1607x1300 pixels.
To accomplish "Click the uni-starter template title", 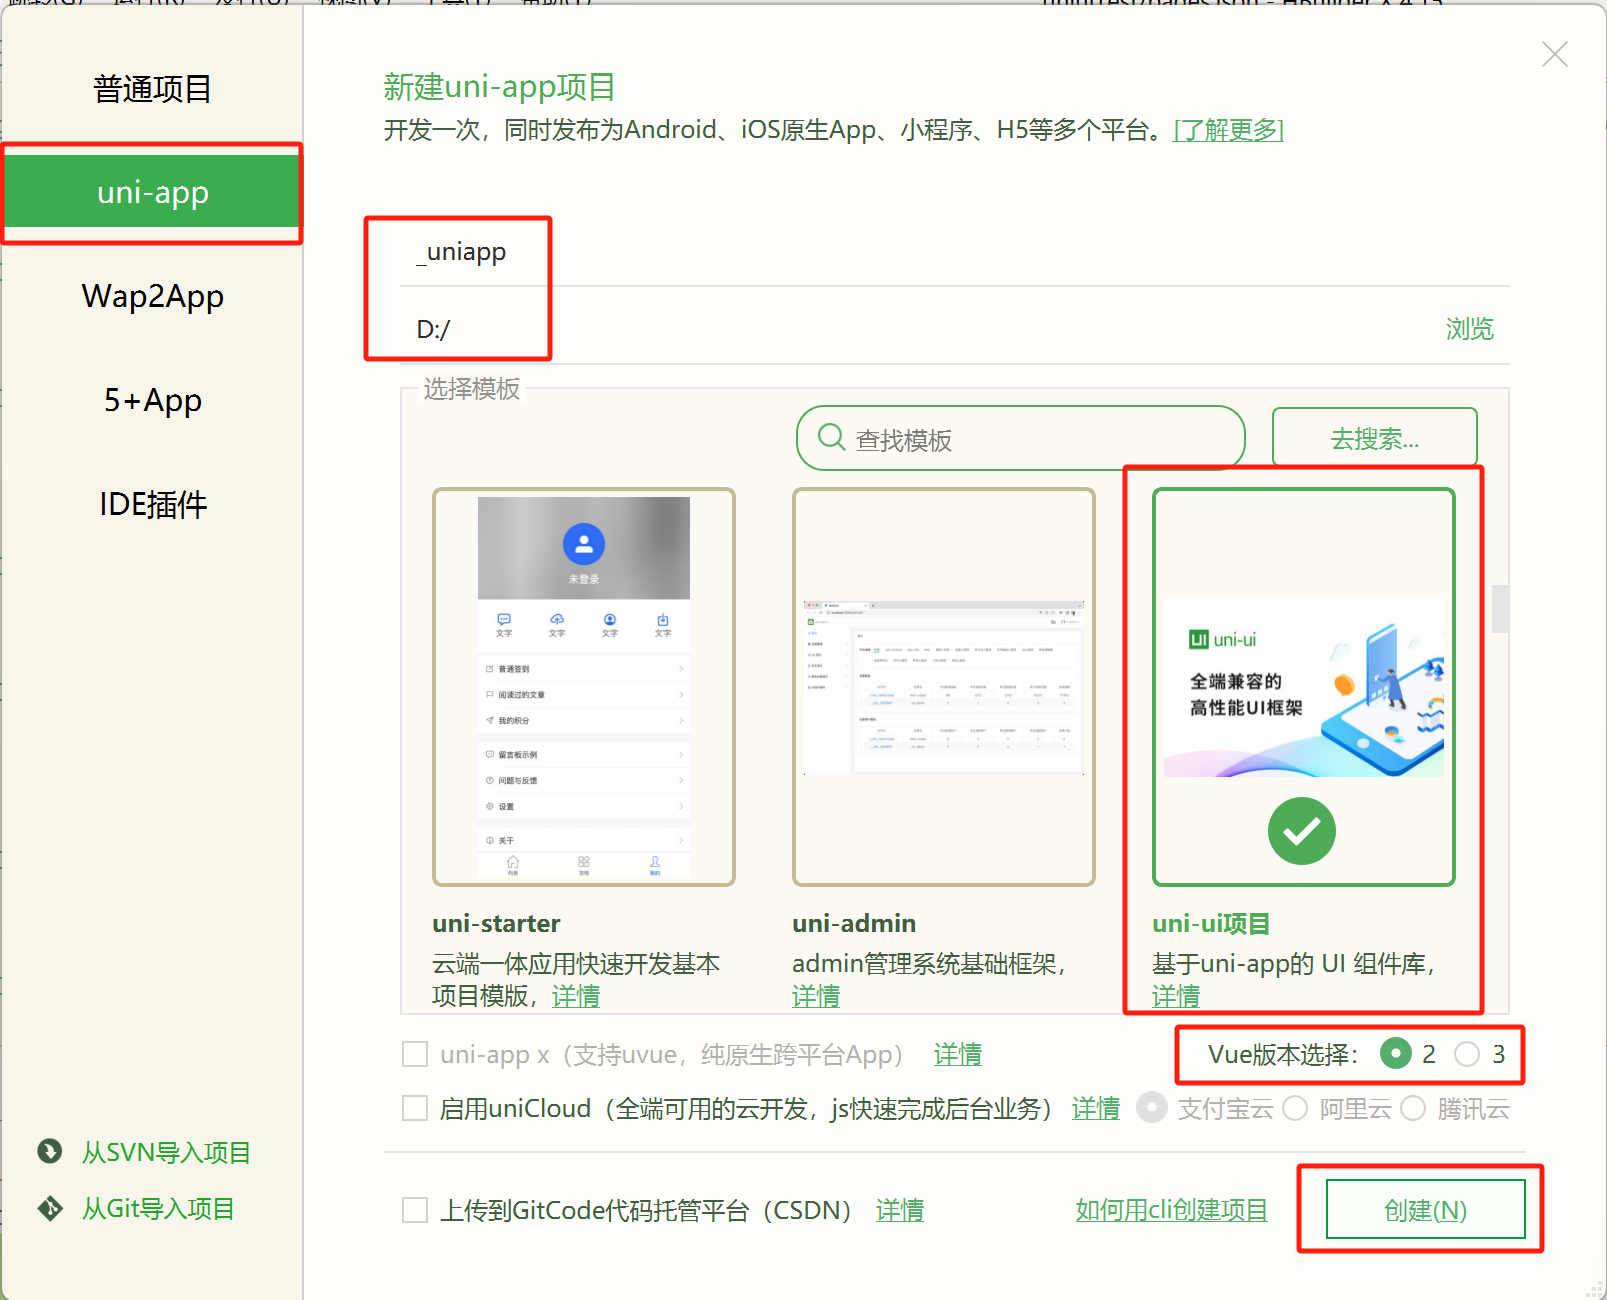I will 496,923.
